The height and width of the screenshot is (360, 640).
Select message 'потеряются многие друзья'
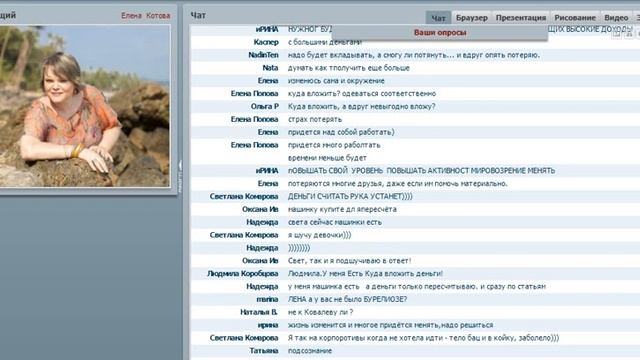point(398,183)
